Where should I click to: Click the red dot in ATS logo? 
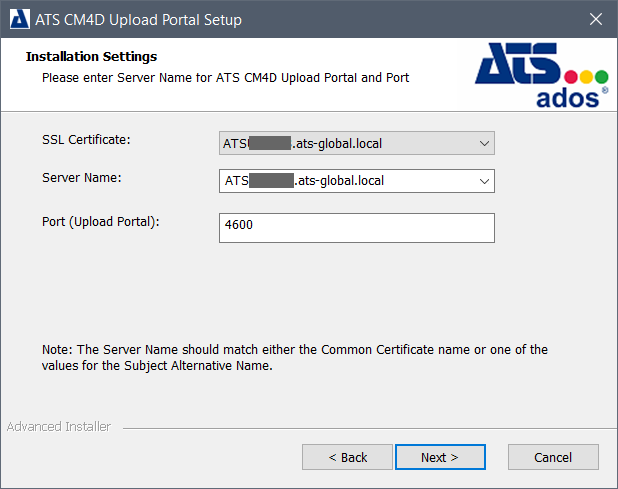(572, 76)
